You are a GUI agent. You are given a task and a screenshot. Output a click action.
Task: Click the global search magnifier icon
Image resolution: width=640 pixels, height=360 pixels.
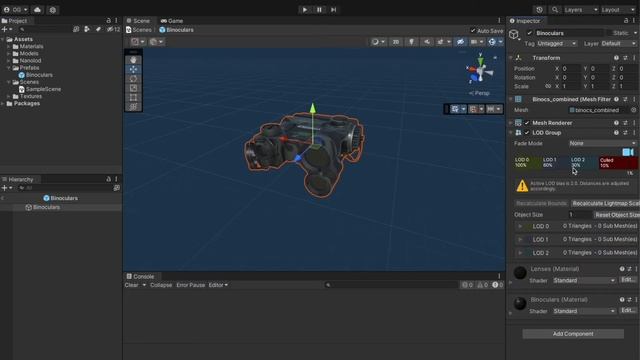click(x=555, y=10)
